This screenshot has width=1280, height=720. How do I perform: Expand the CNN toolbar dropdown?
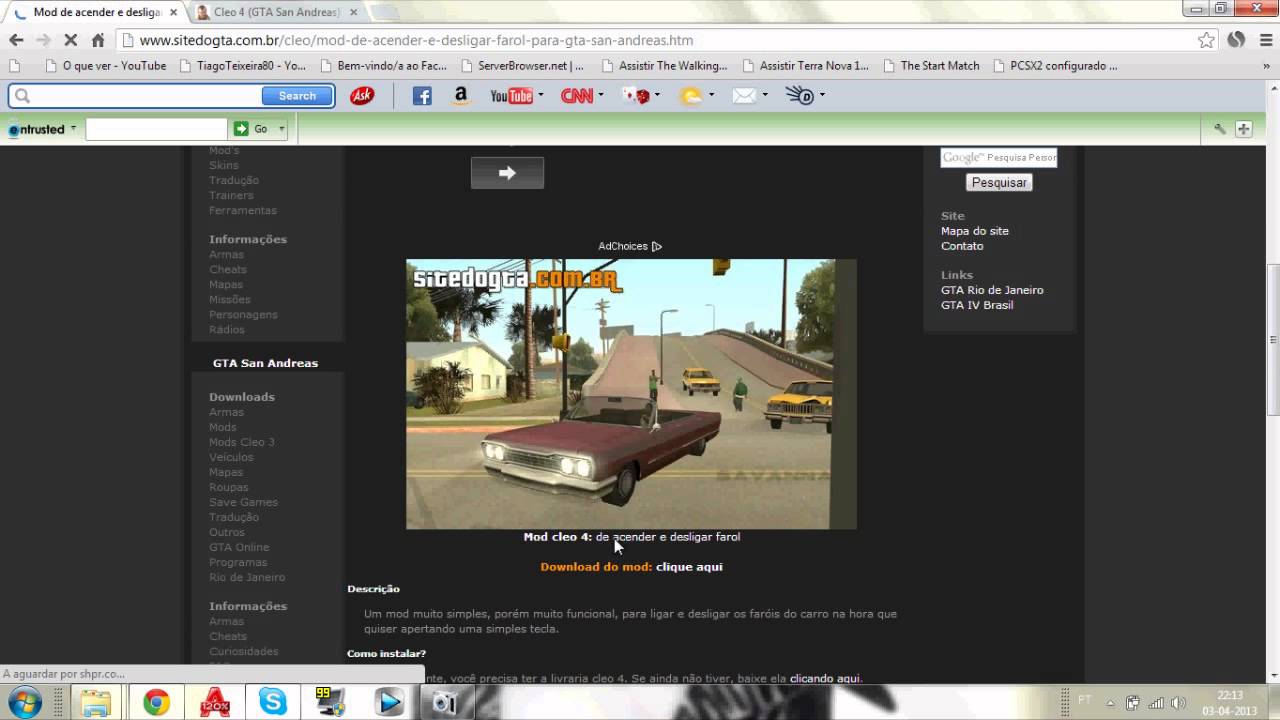click(x=601, y=96)
